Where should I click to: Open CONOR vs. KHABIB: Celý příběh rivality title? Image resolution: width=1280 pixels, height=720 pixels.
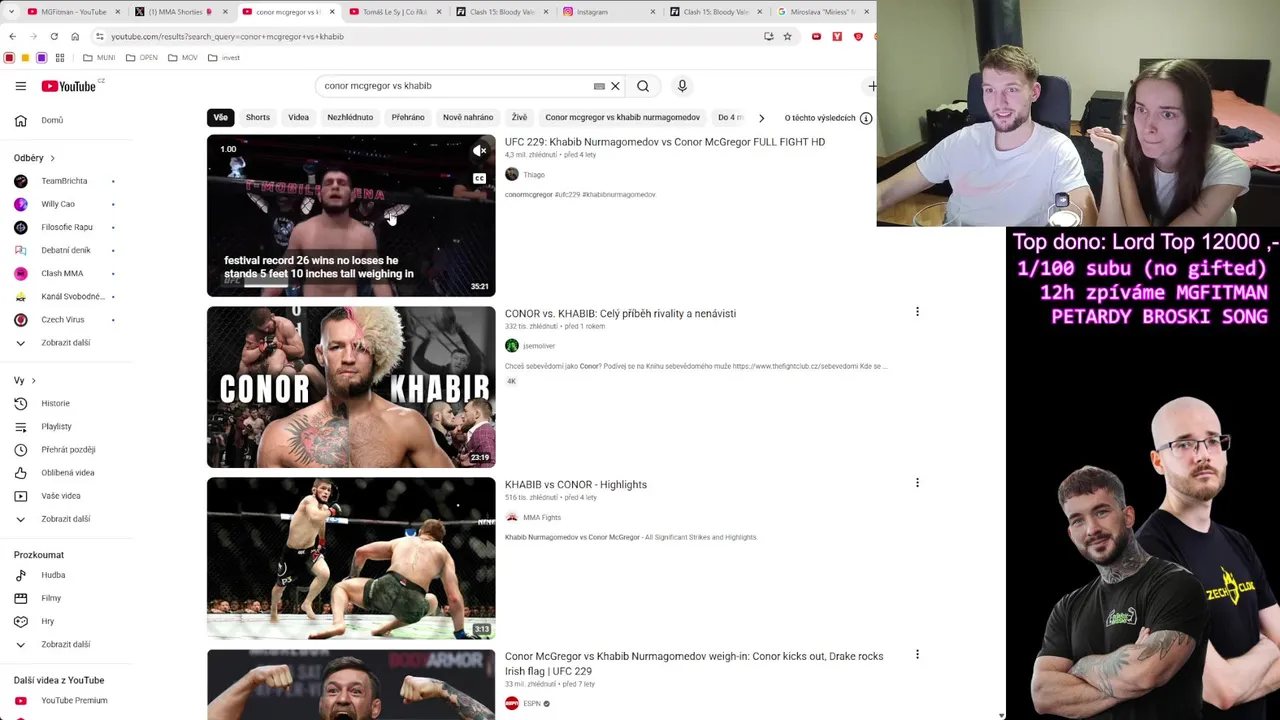pos(620,313)
